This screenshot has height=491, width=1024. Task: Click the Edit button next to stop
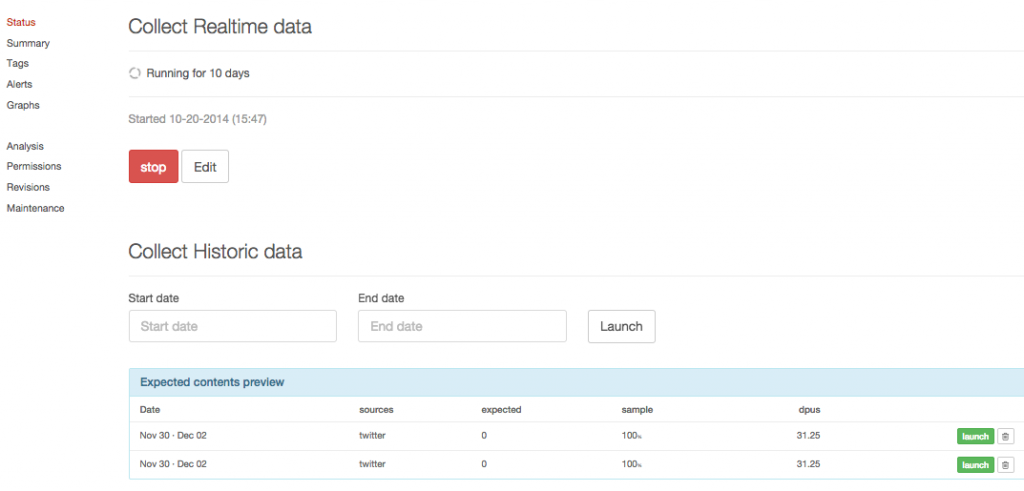[205, 167]
